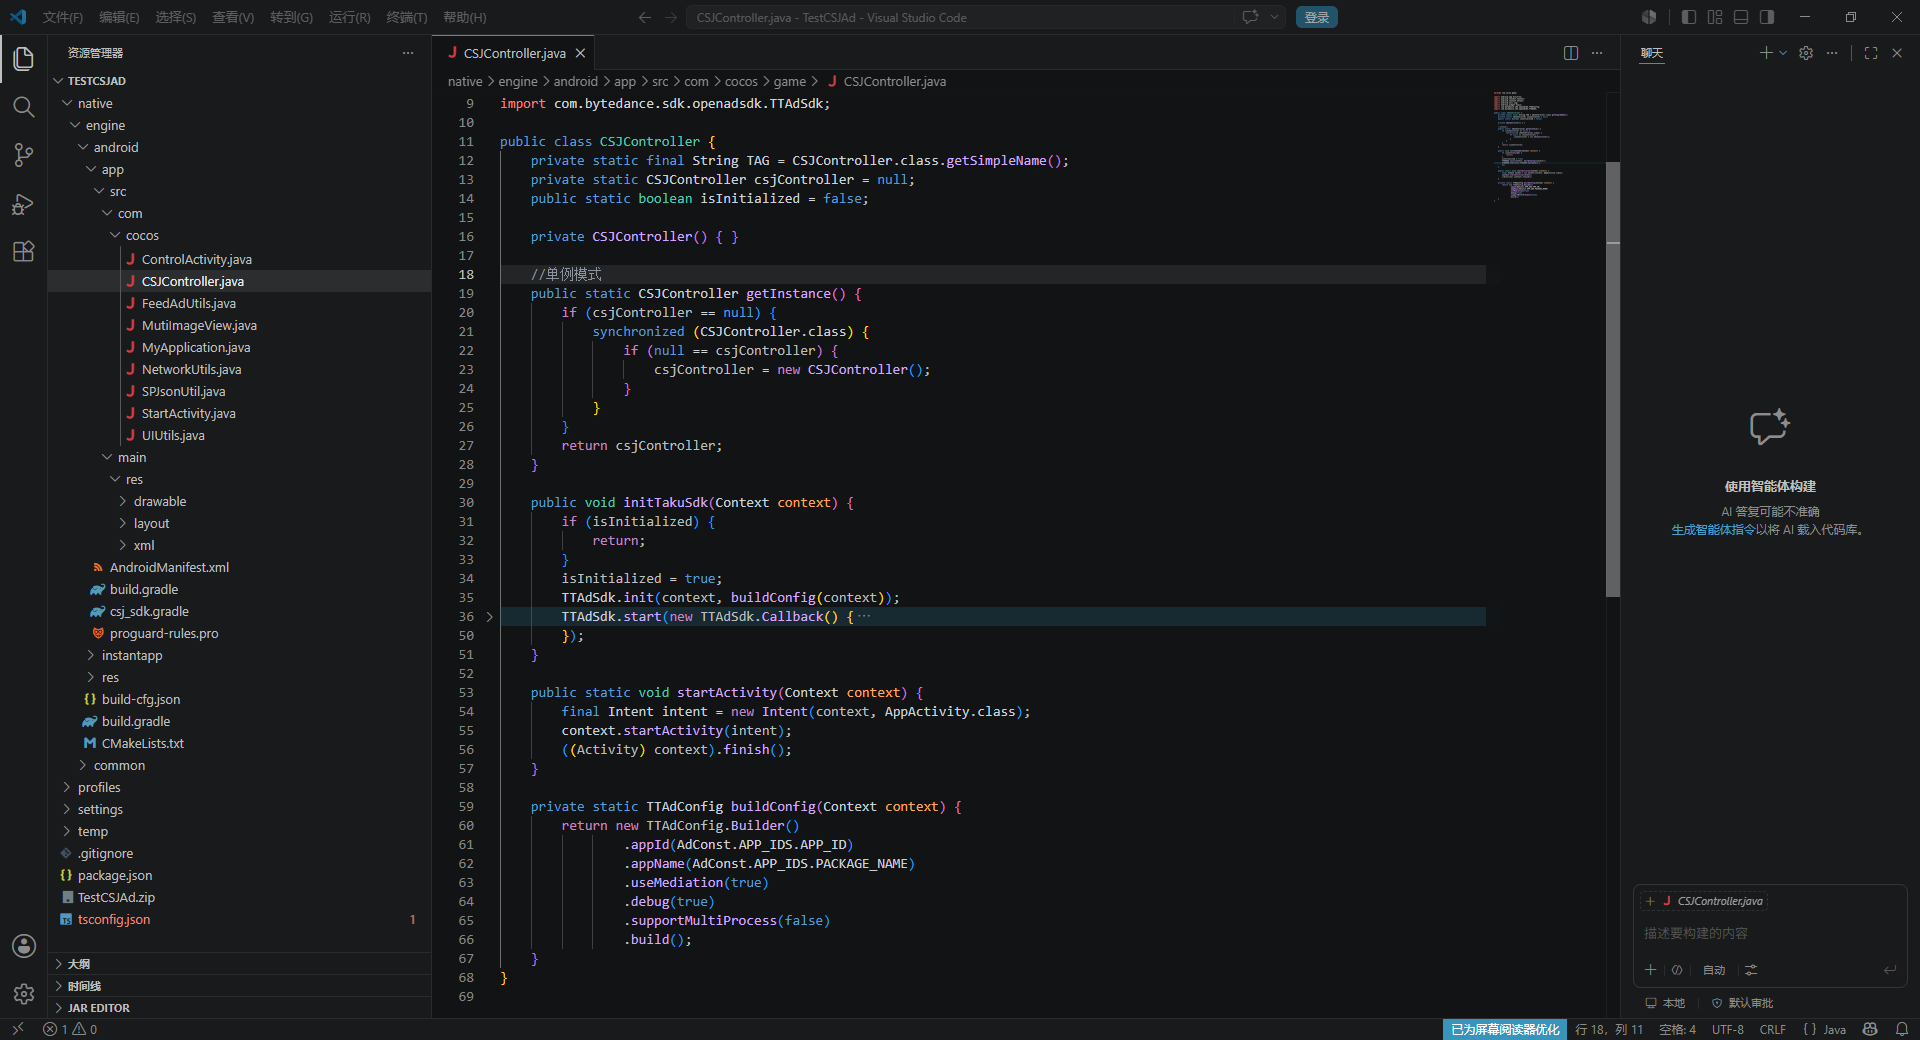The image size is (1920, 1040).
Task: Expand the JAR EDITOR section
Action: 98,1008
